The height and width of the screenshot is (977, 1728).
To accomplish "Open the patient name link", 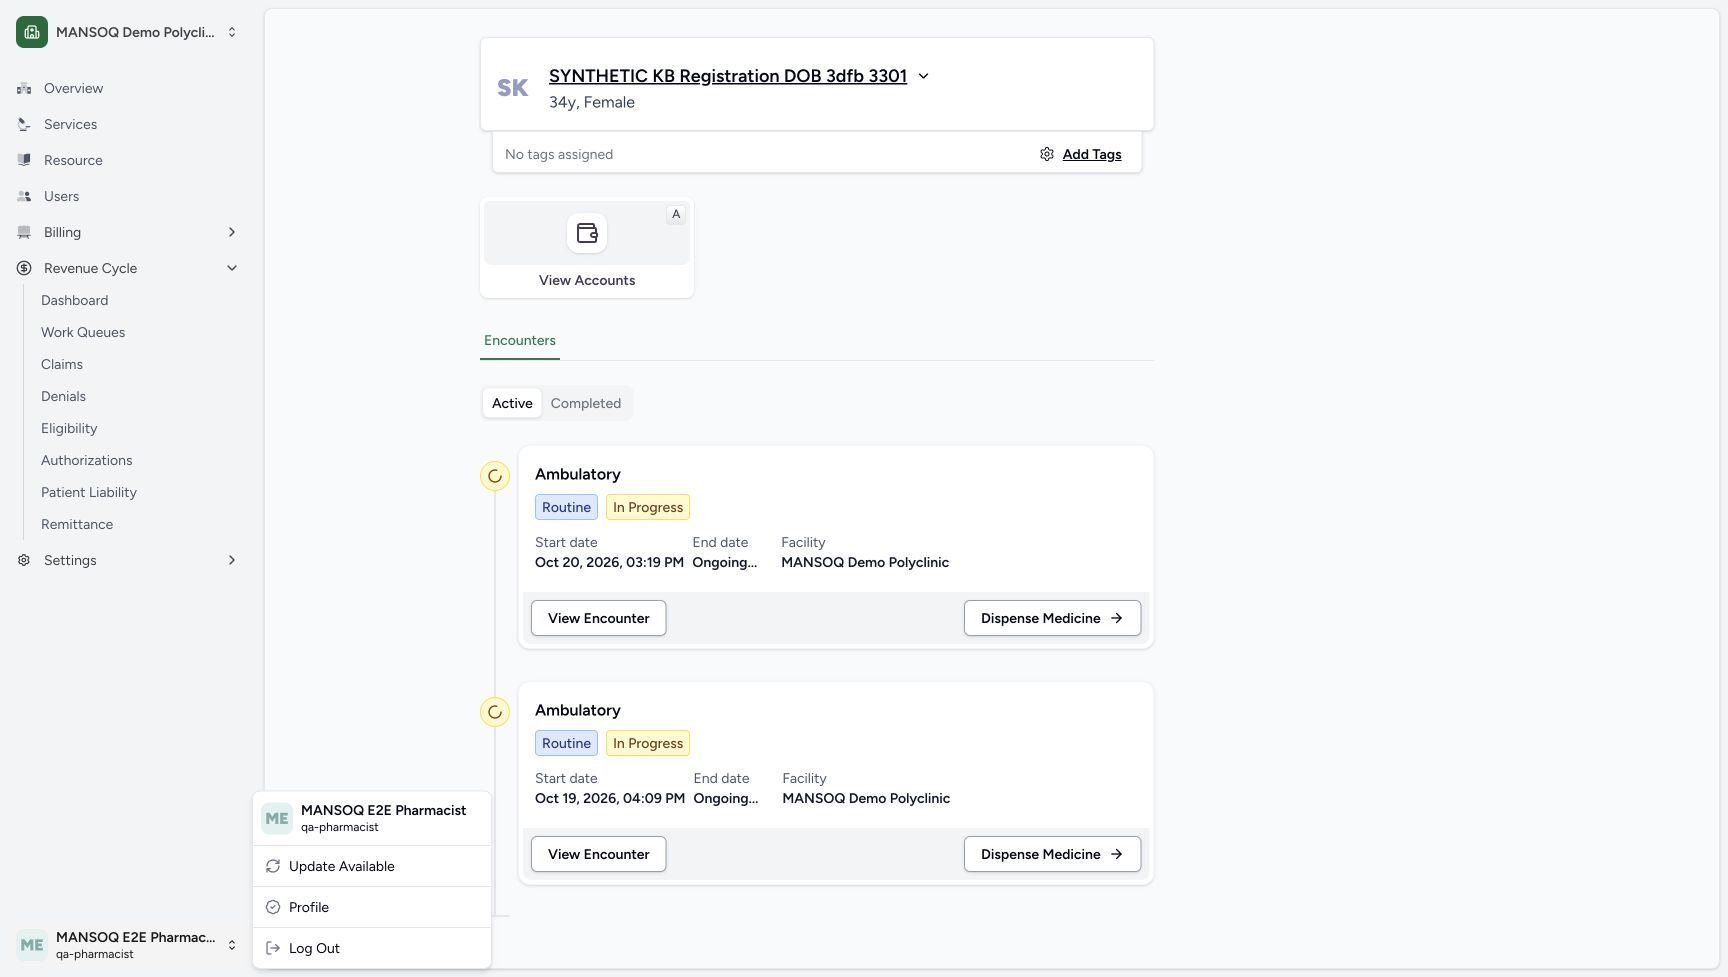I will tap(728, 76).
